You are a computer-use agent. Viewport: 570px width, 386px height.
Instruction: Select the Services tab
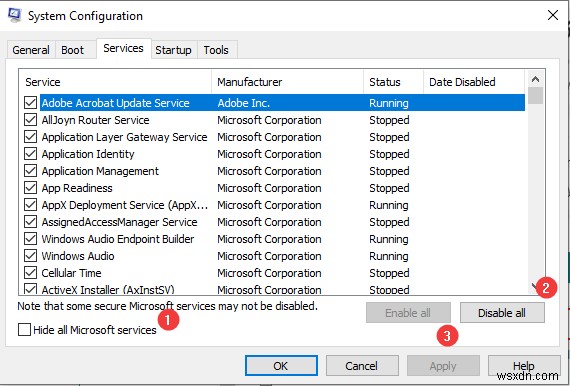[x=124, y=48]
